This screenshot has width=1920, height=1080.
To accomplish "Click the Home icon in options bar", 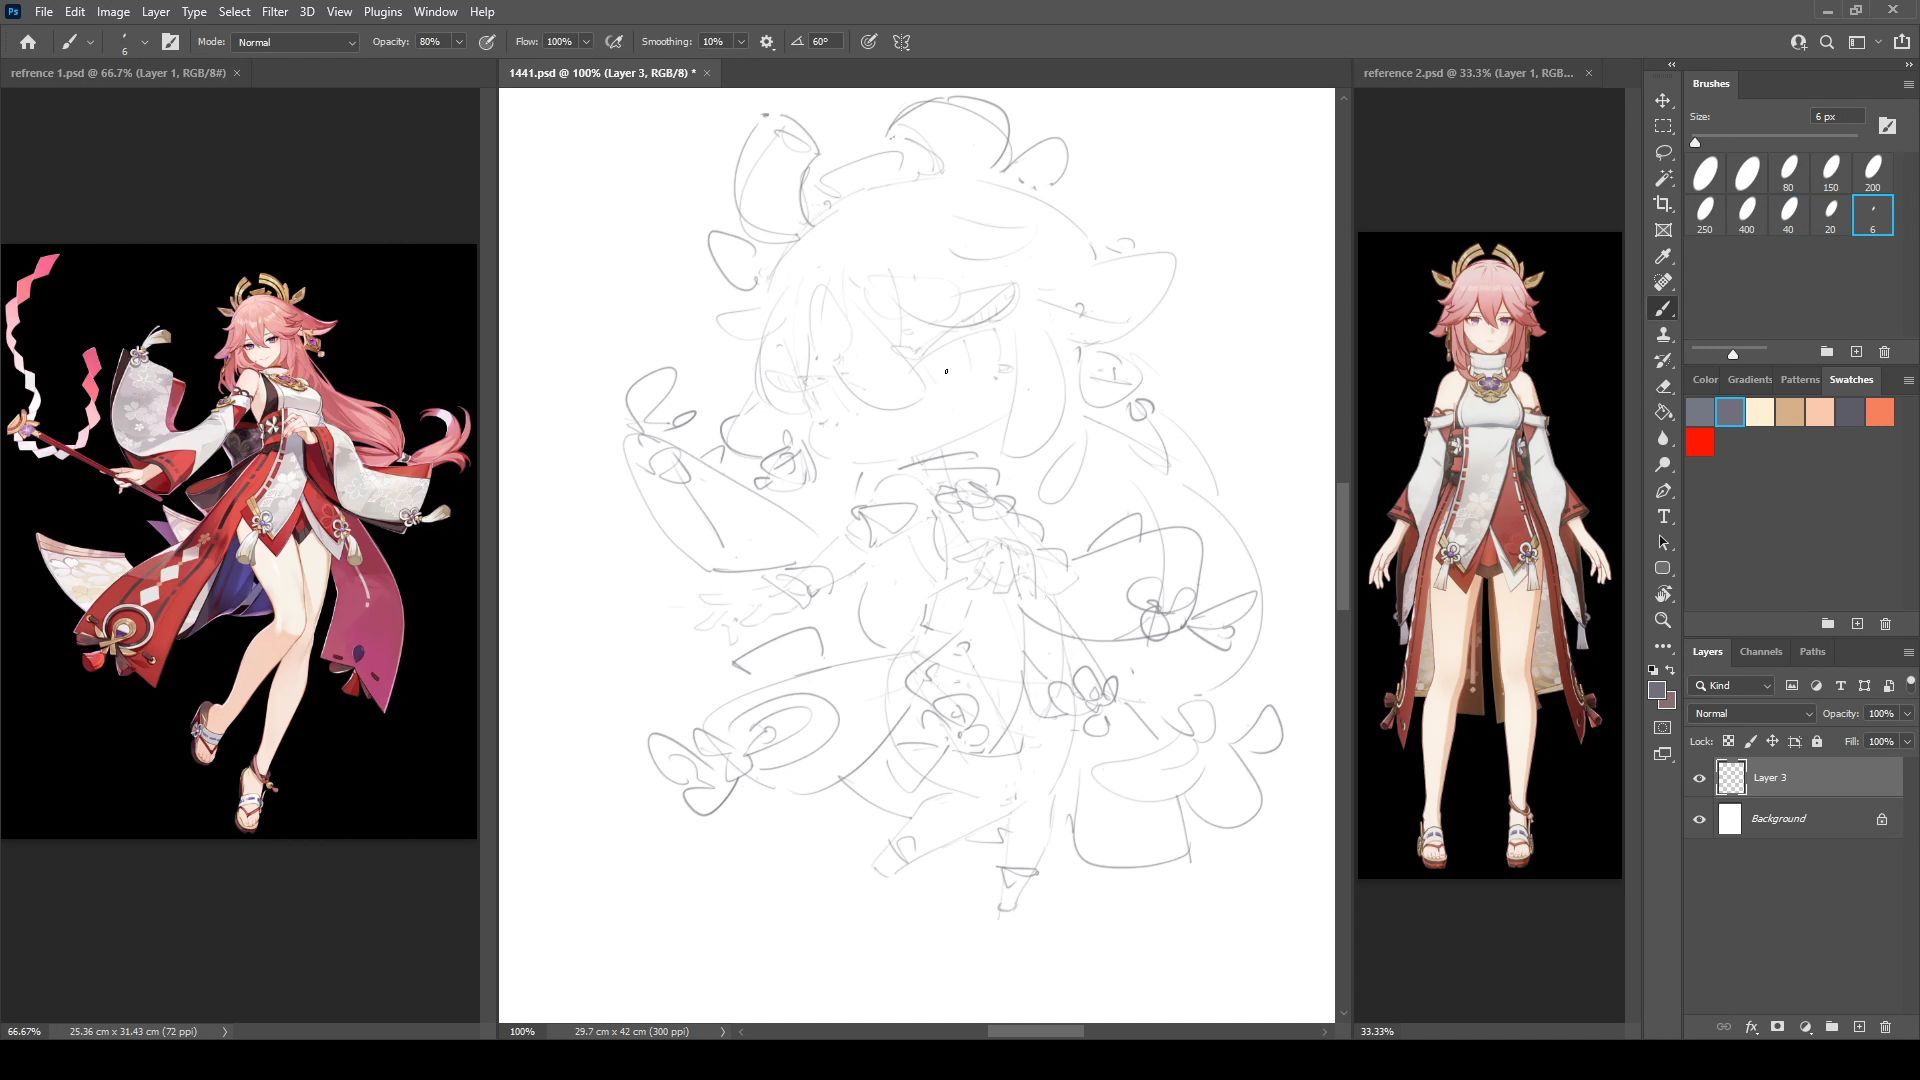I will pyautogui.click(x=28, y=42).
